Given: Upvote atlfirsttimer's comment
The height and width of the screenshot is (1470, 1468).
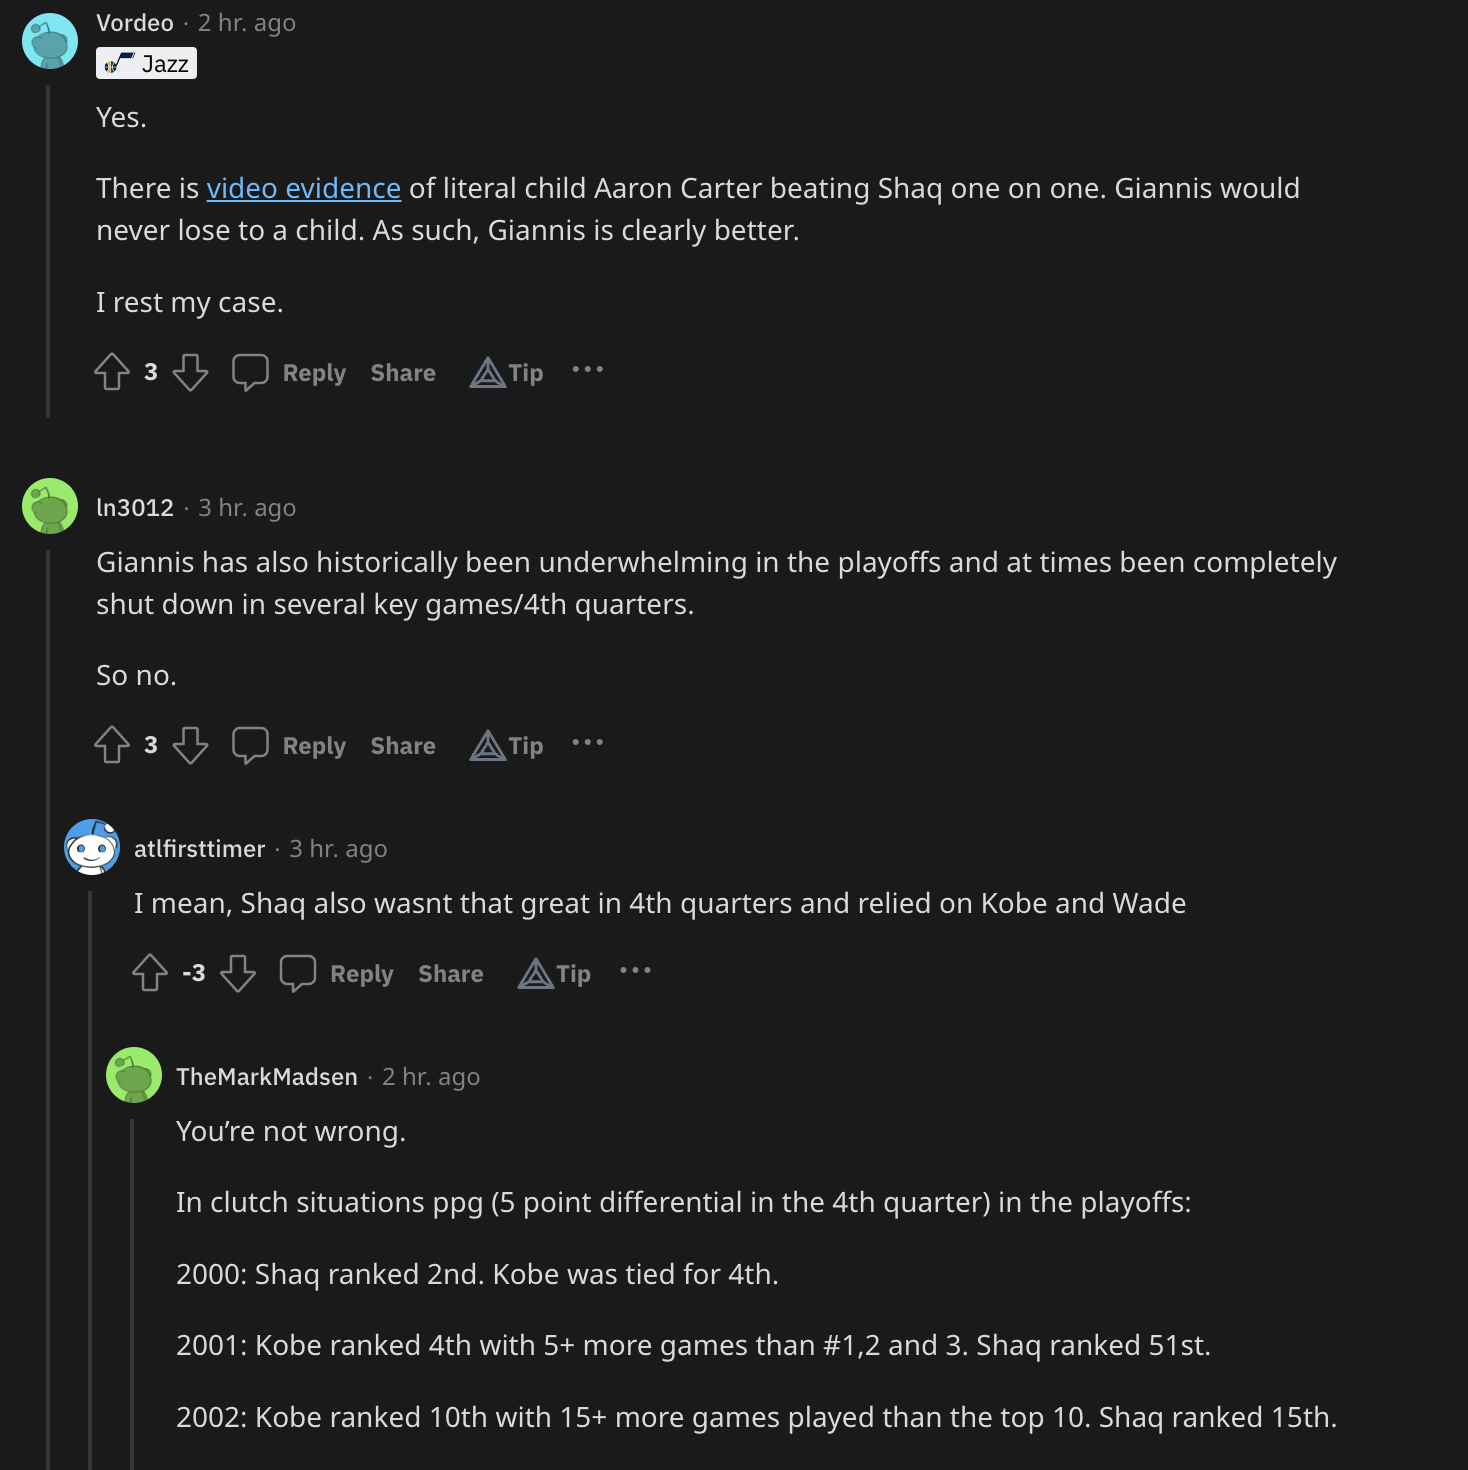Looking at the screenshot, I should (150, 973).
